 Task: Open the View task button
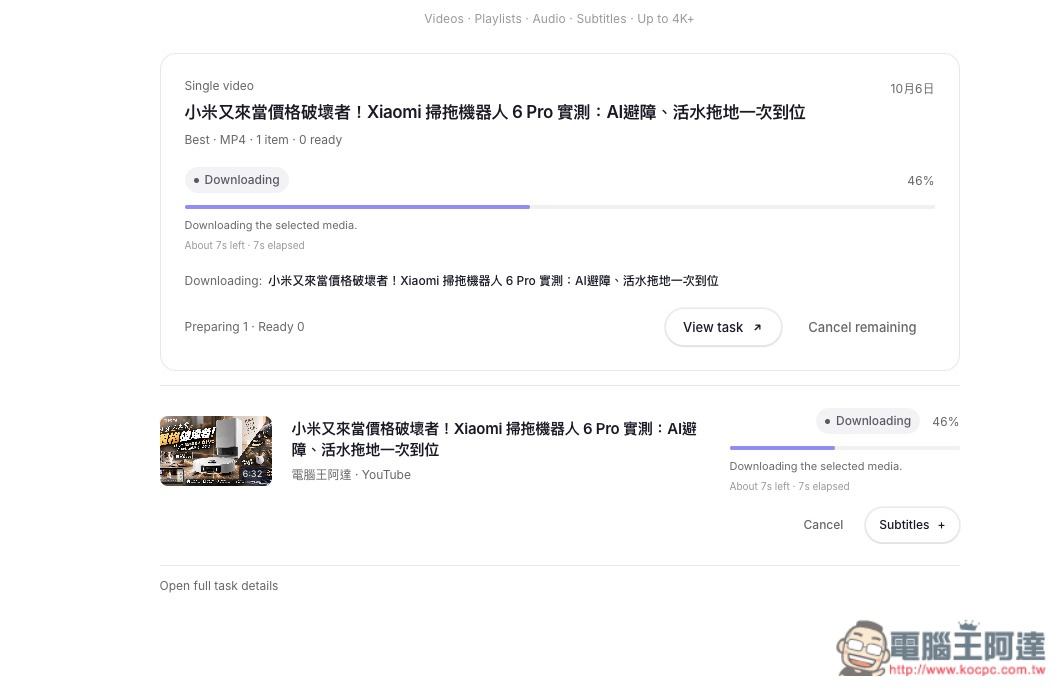(x=723, y=327)
